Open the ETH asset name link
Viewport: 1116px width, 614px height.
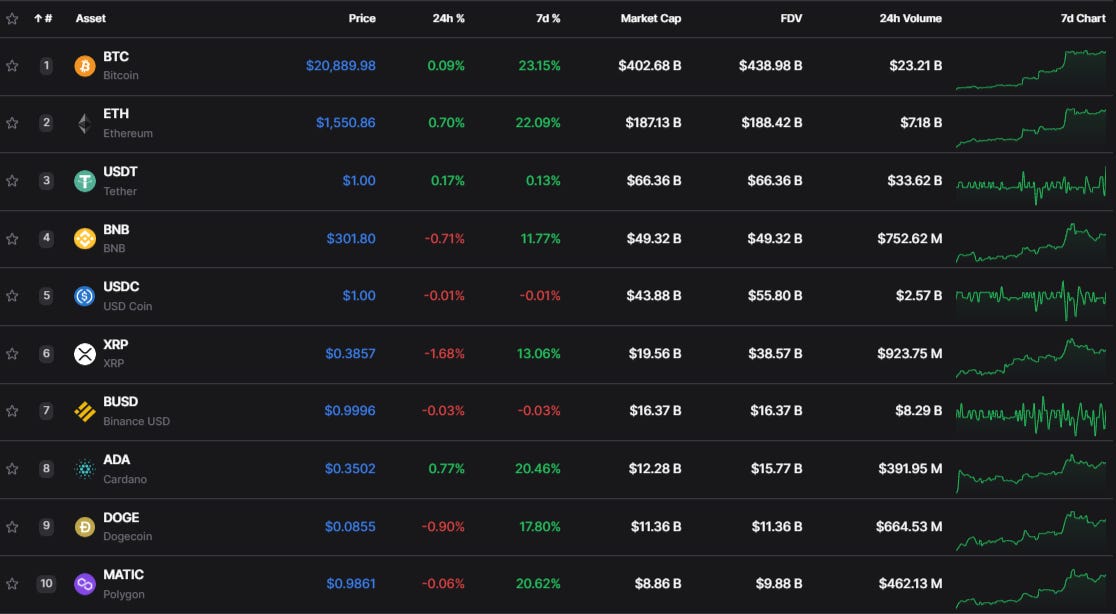click(x=116, y=114)
